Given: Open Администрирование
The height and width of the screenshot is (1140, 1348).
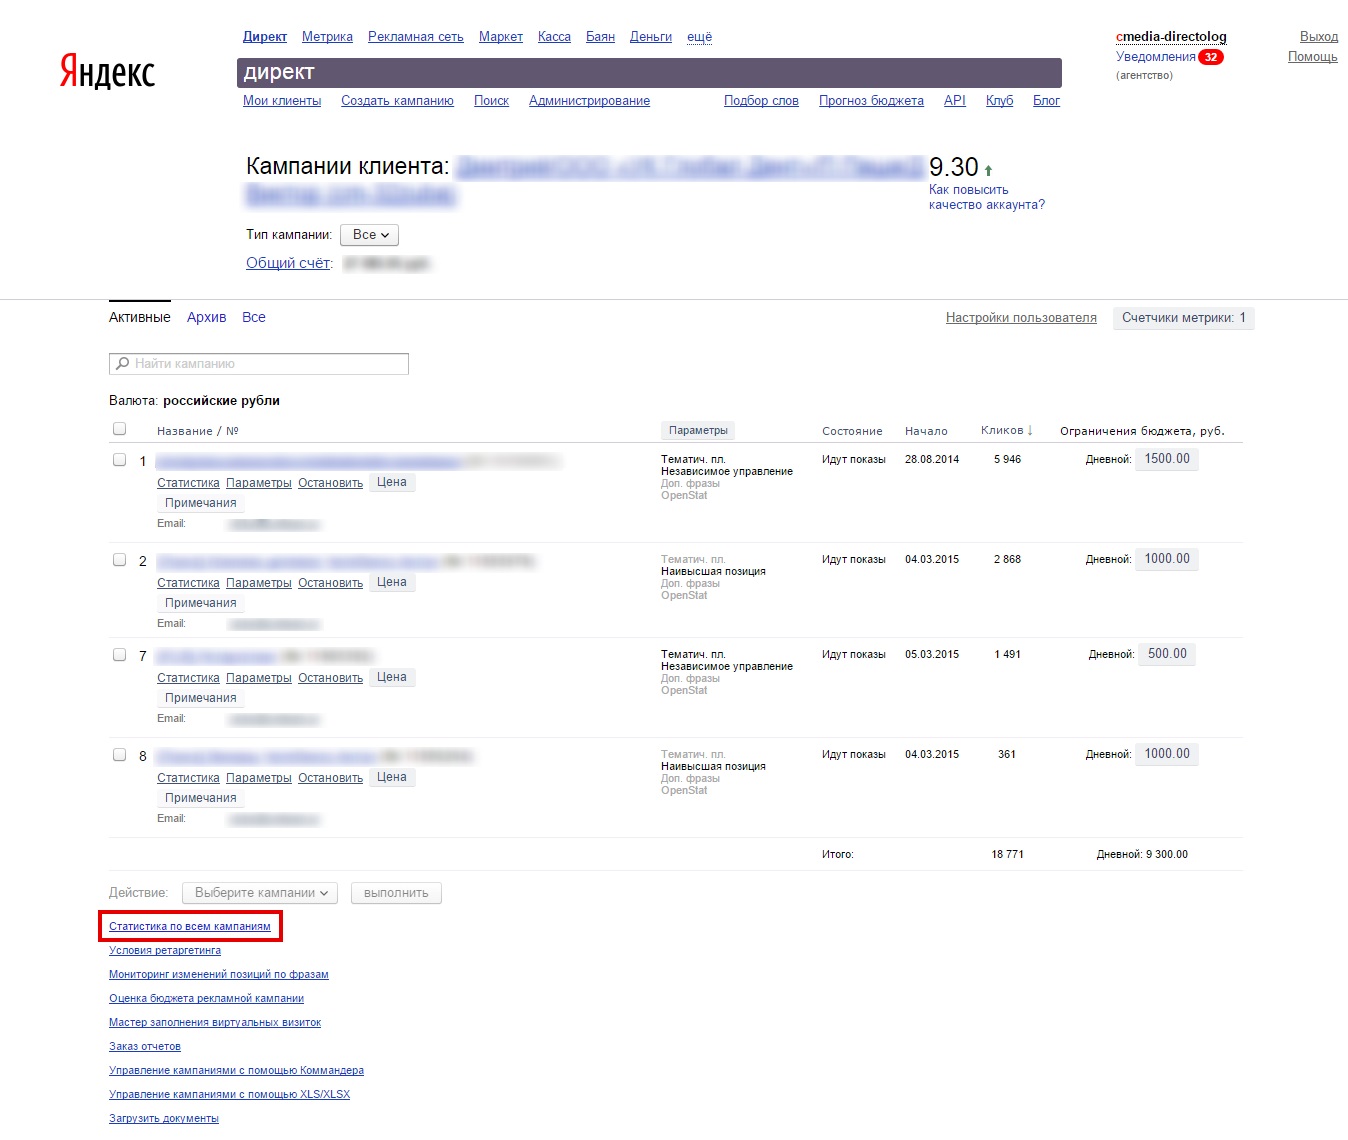Looking at the screenshot, I should (x=589, y=101).
